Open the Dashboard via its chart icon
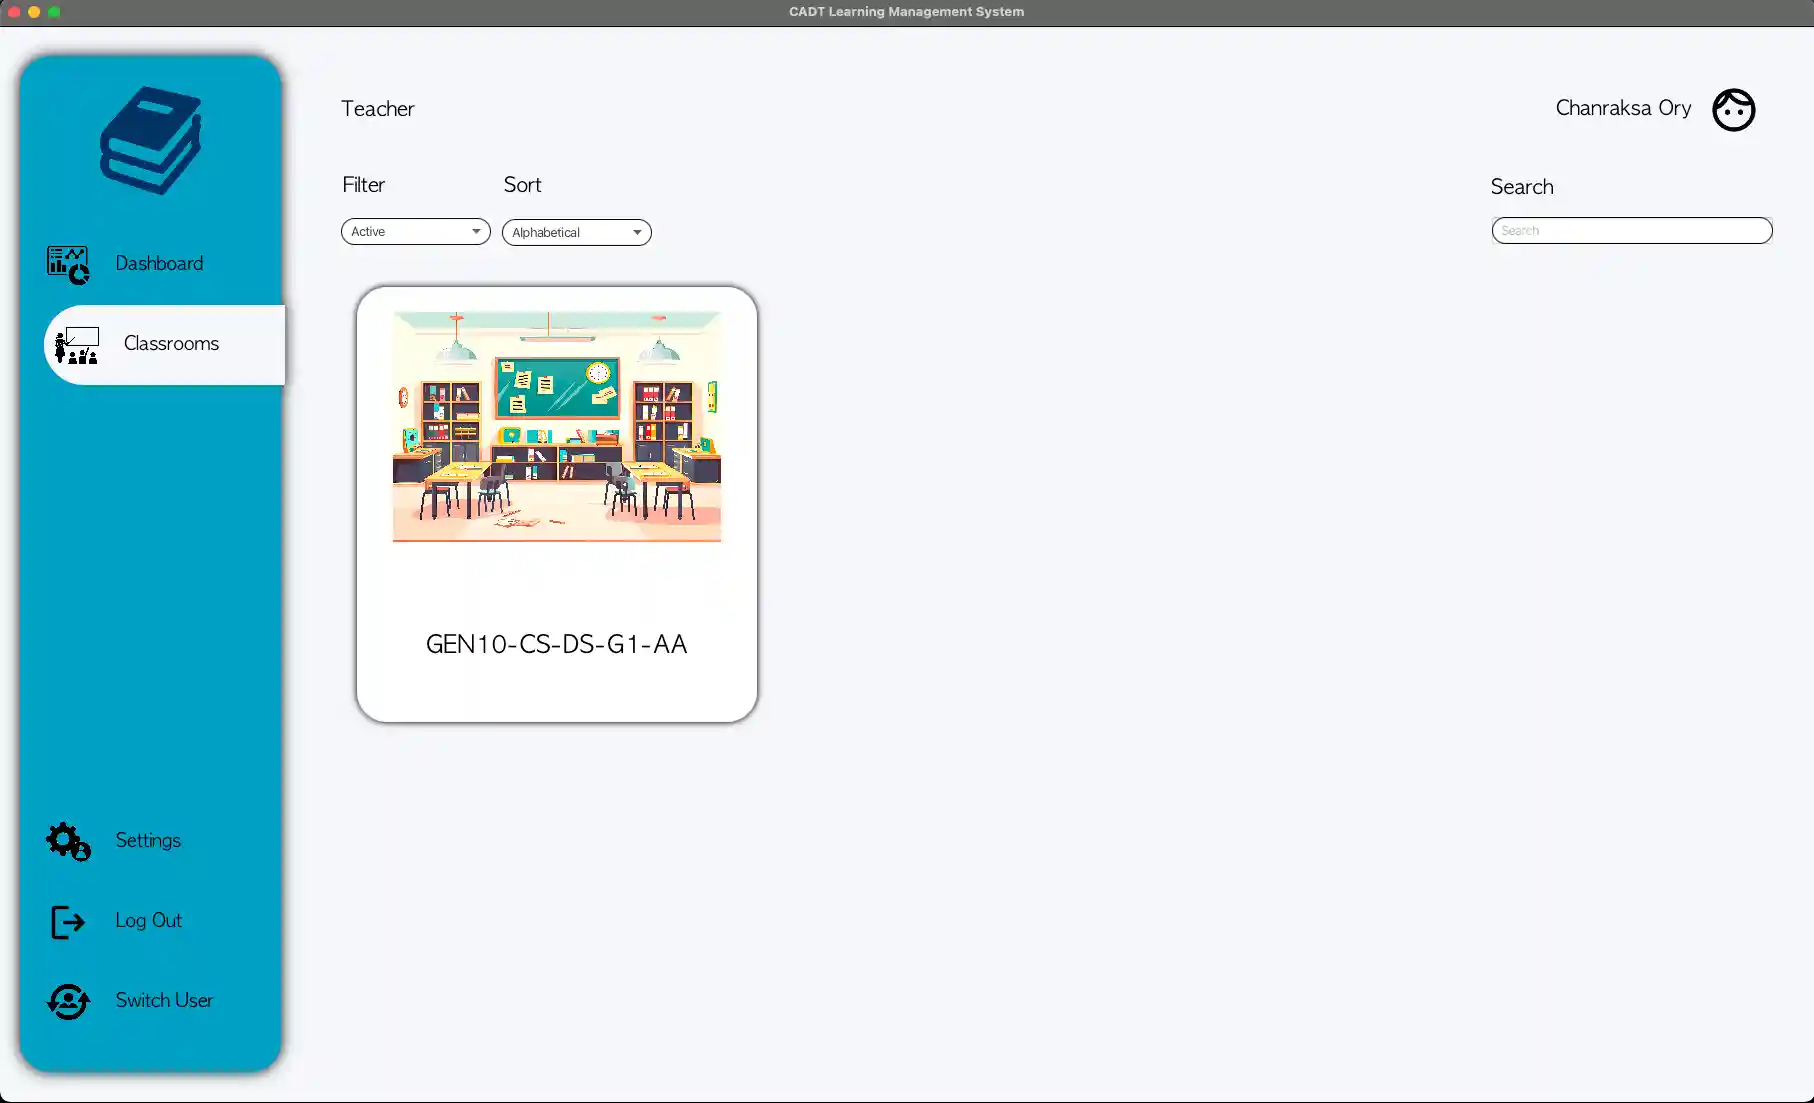The image size is (1814, 1103). pos(67,264)
